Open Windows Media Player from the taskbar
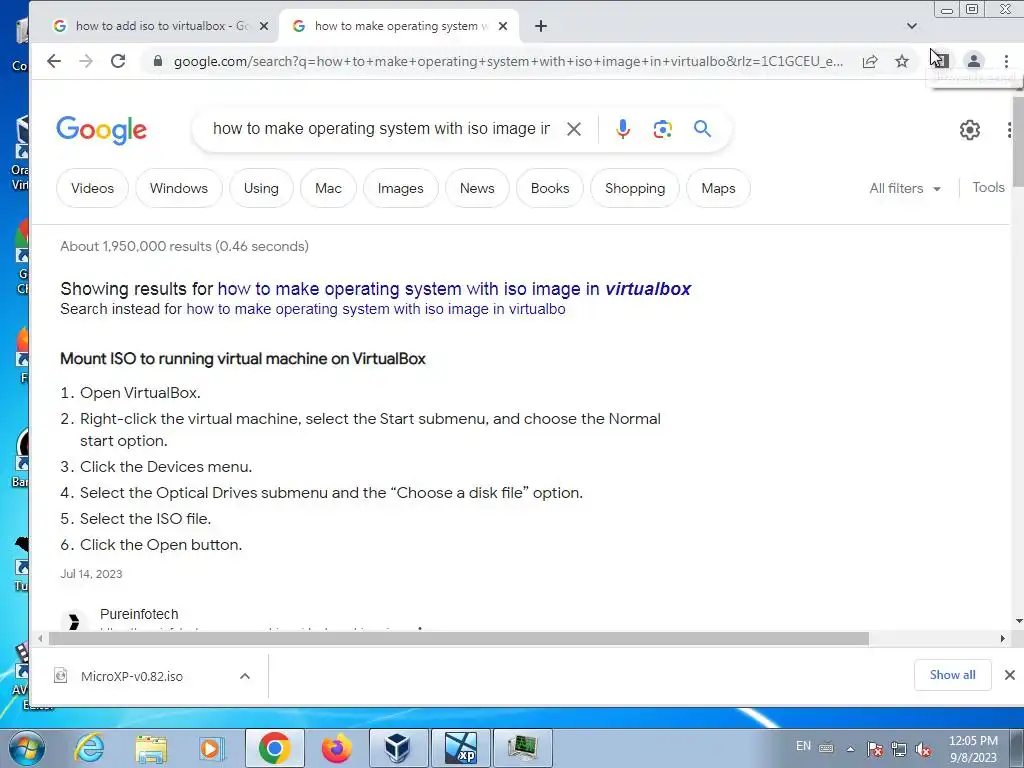Screen dimensions: 1024x768 pos(212,748)
